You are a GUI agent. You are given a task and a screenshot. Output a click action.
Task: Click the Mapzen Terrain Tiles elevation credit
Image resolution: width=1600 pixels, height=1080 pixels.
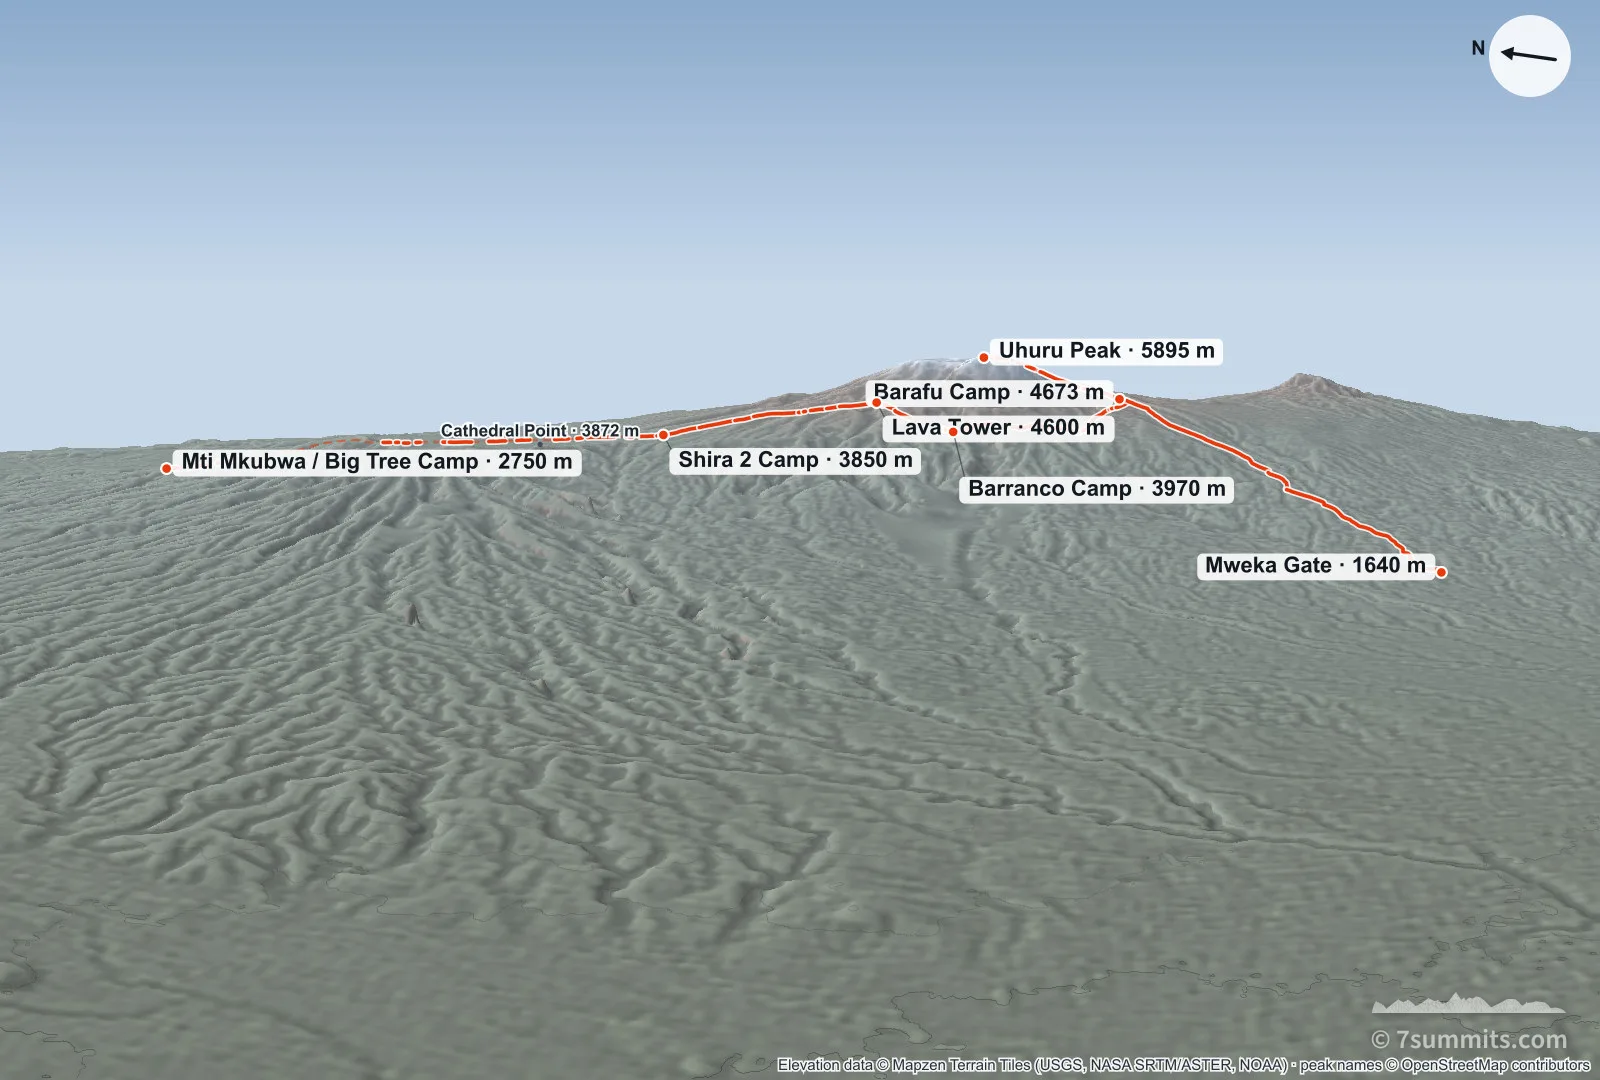coord(1033,1065)
